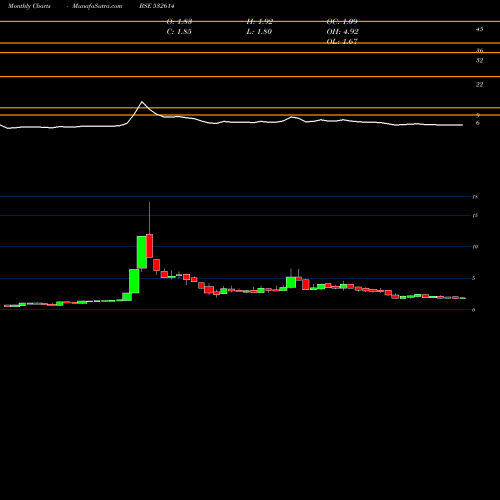Select the 'L: 1.80' low value
The image size is (500, 500).
[x=259, y=32]
